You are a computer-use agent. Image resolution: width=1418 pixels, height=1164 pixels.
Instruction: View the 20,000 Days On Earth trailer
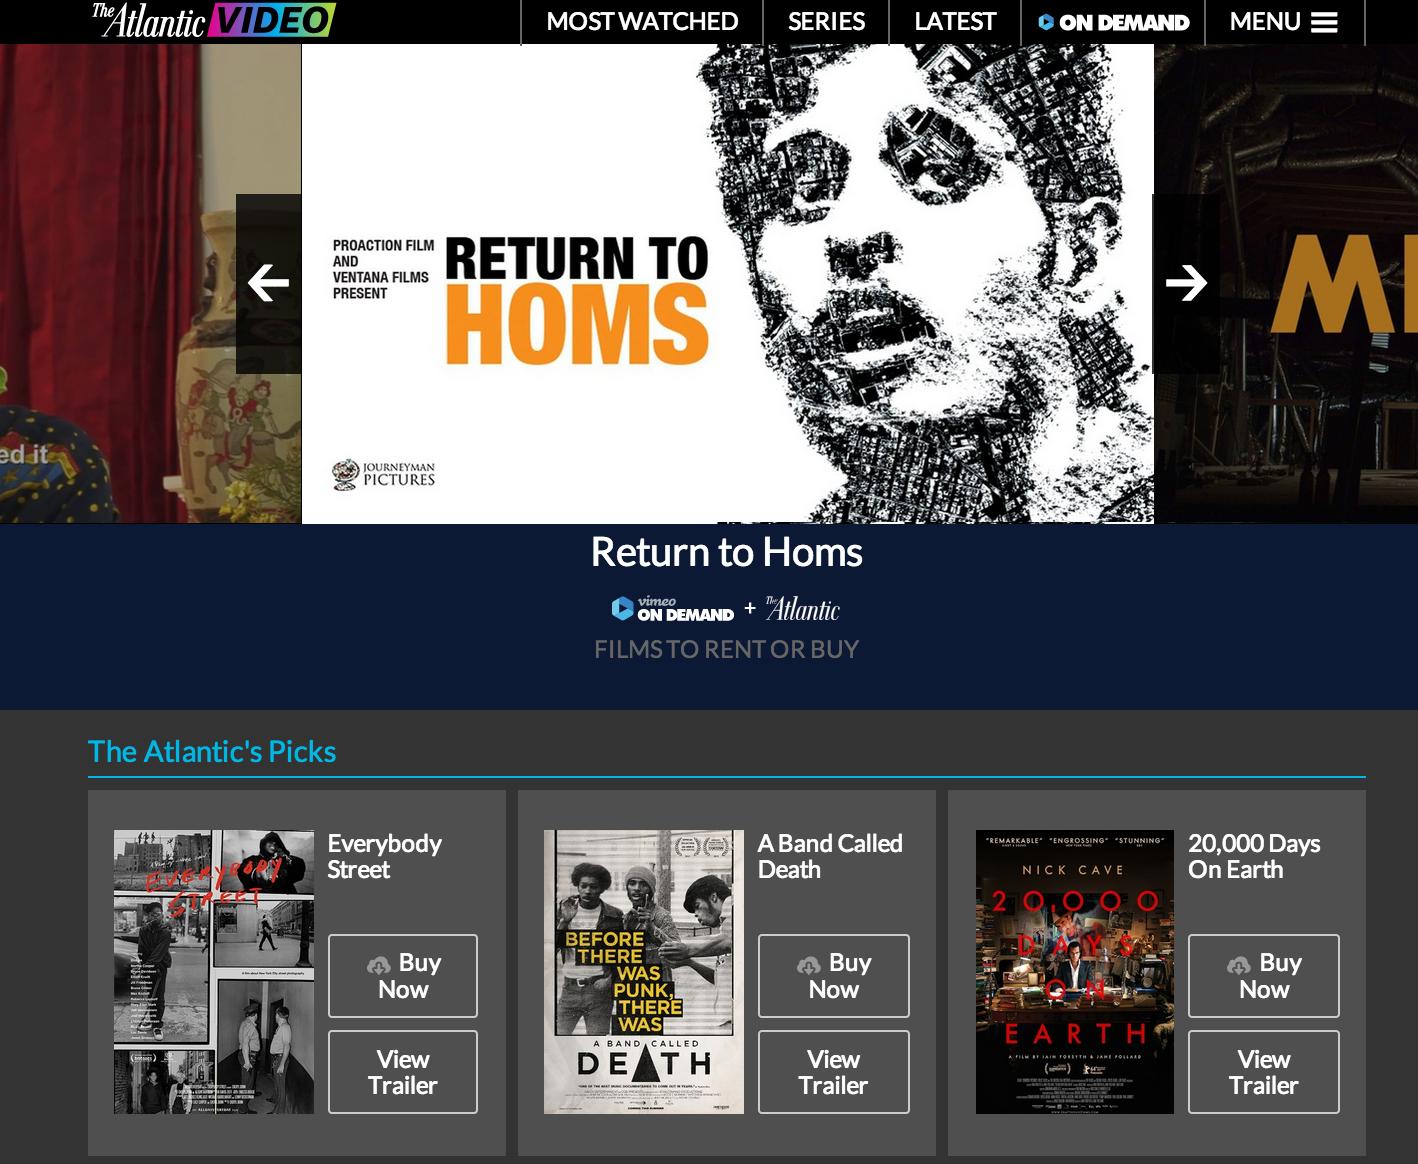1264,1072
